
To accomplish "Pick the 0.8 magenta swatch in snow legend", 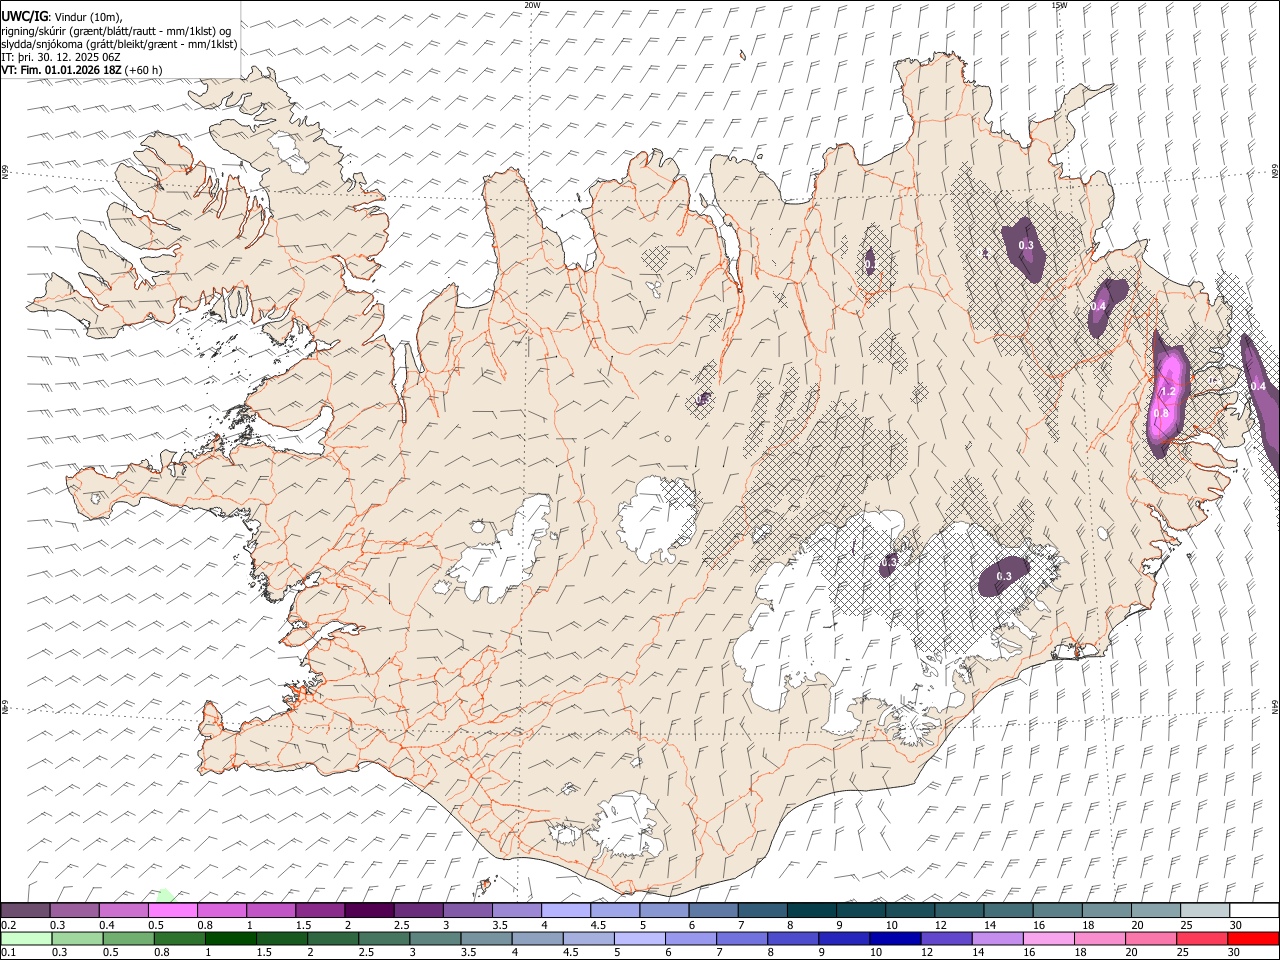I will tap(221, 910).
